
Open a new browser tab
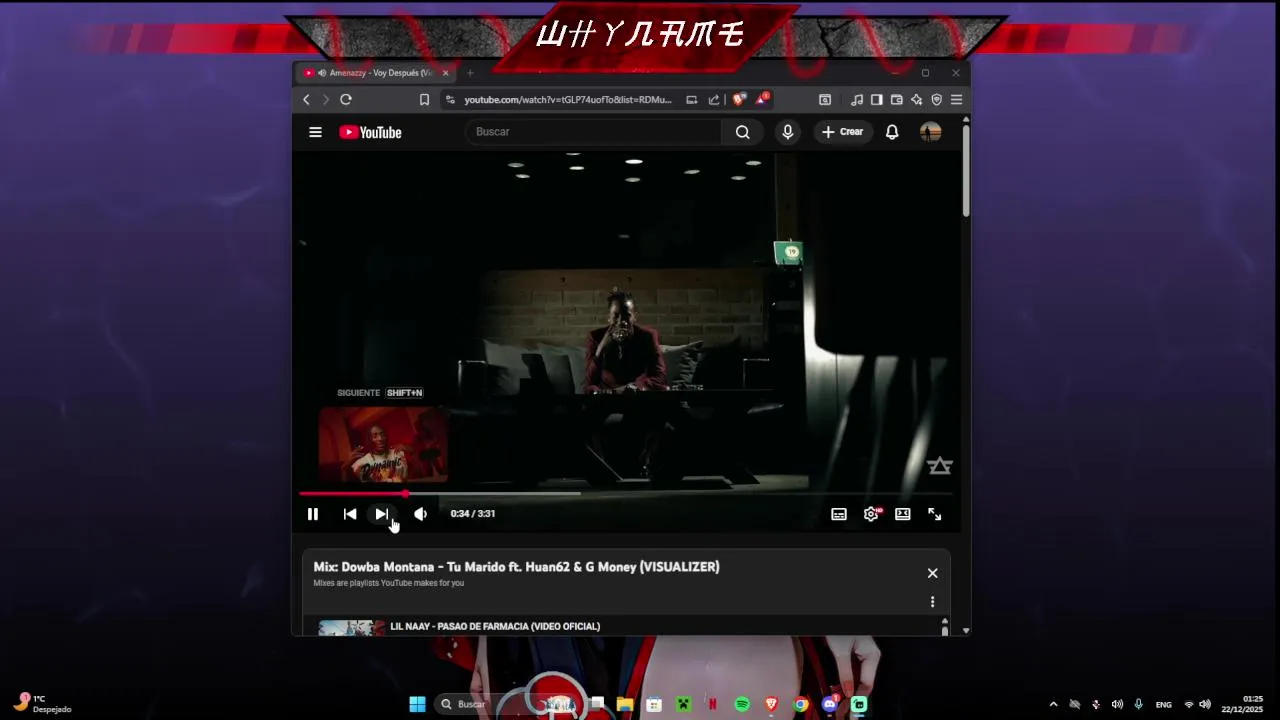coord(470,73)
